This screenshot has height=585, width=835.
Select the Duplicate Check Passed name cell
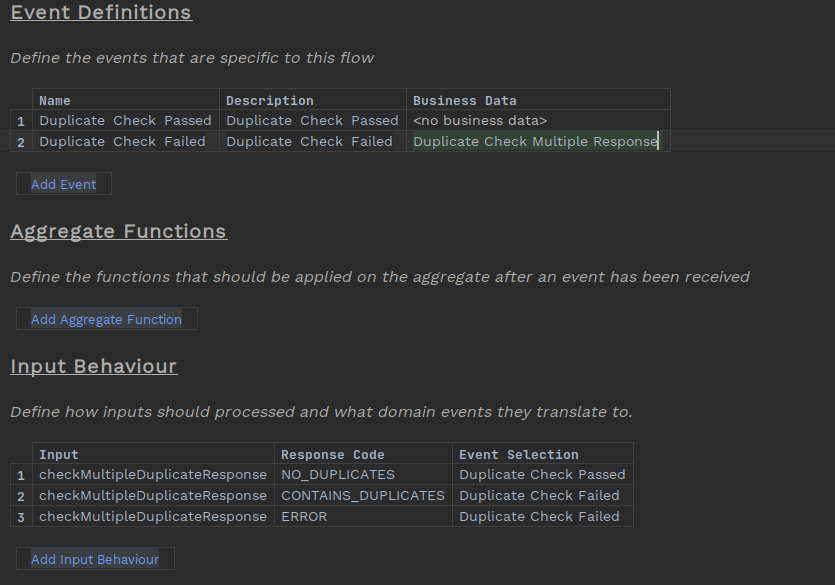click(x=125, y=120)
